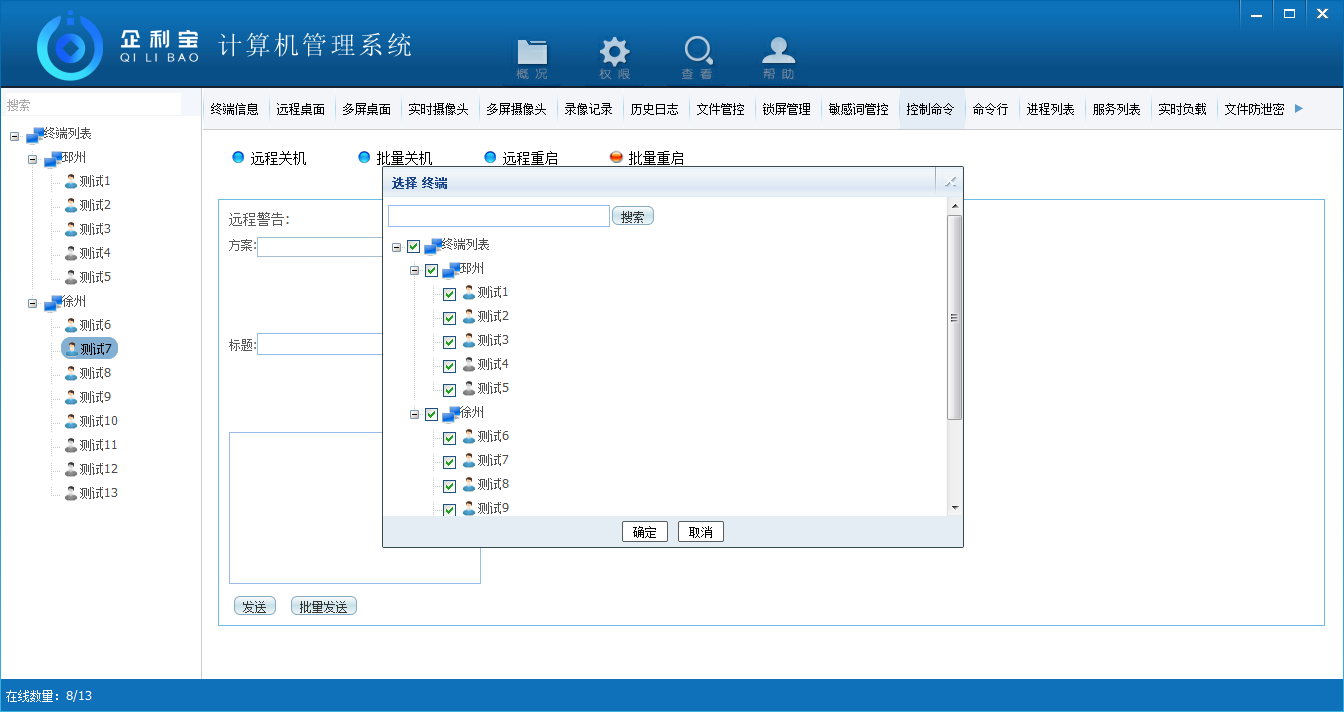Open the 帮助 user icon

pos(779,55)
